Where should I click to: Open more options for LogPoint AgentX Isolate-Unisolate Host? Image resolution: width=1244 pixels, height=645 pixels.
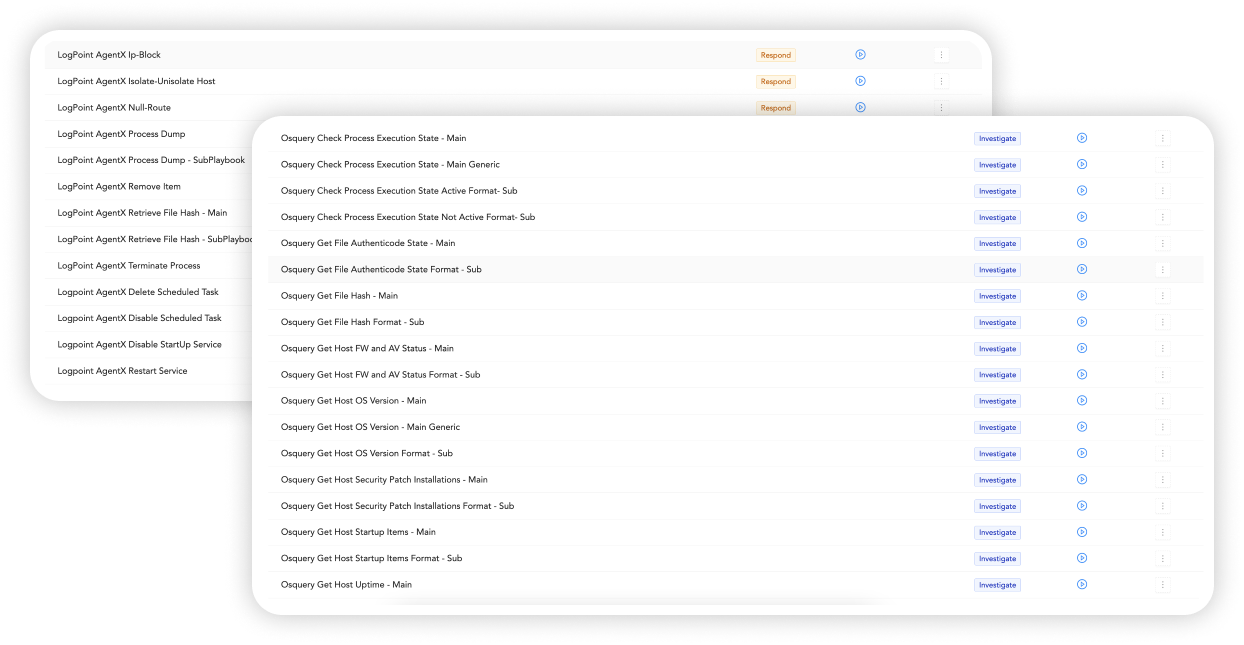click(x=941, y=81)
